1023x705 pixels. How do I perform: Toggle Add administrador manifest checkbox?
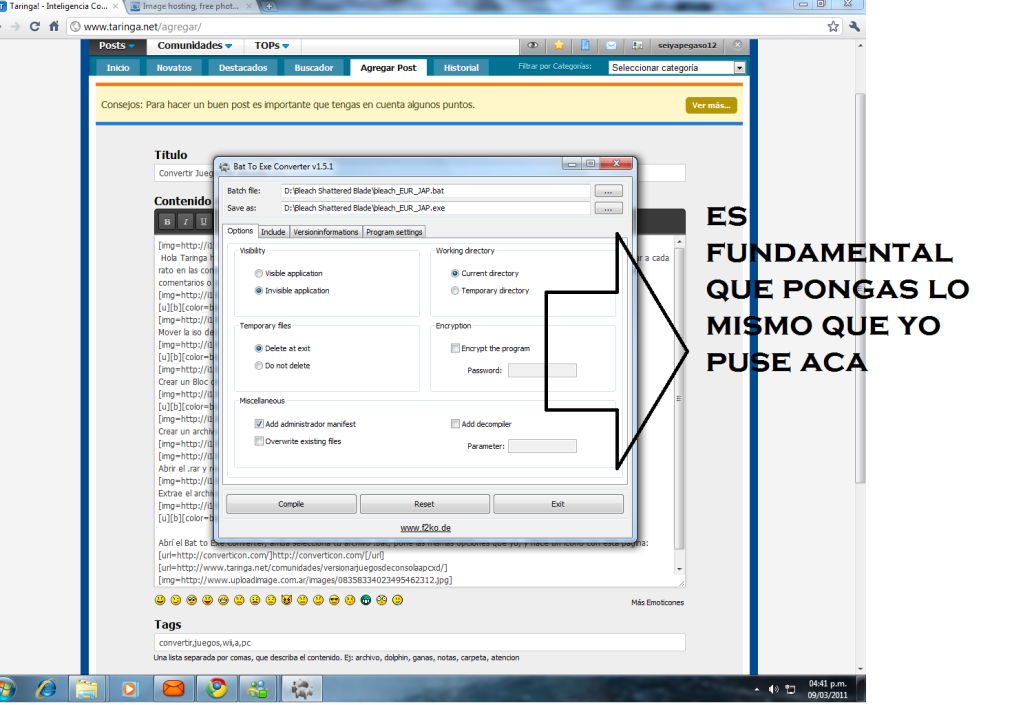tap(259, 424)
